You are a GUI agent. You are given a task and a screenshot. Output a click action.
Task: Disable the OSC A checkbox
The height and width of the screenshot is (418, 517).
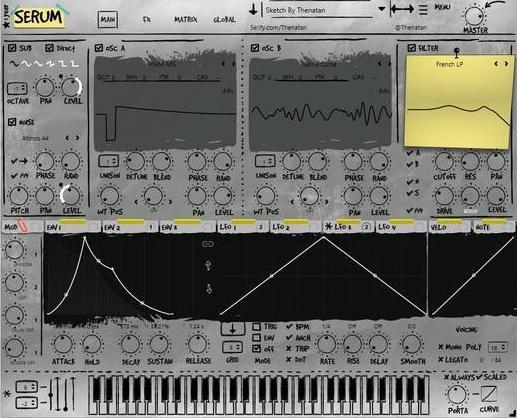99,48
